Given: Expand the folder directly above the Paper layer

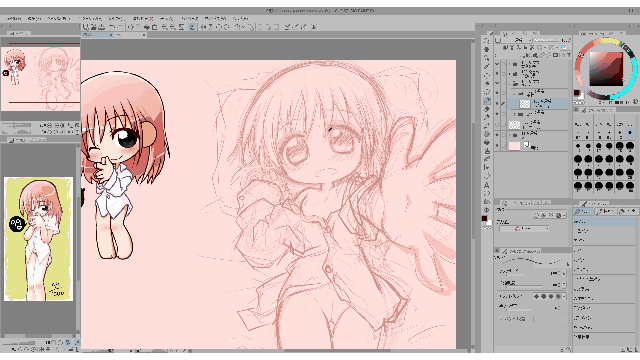Looking at the screenshot, I should [510, 134].
